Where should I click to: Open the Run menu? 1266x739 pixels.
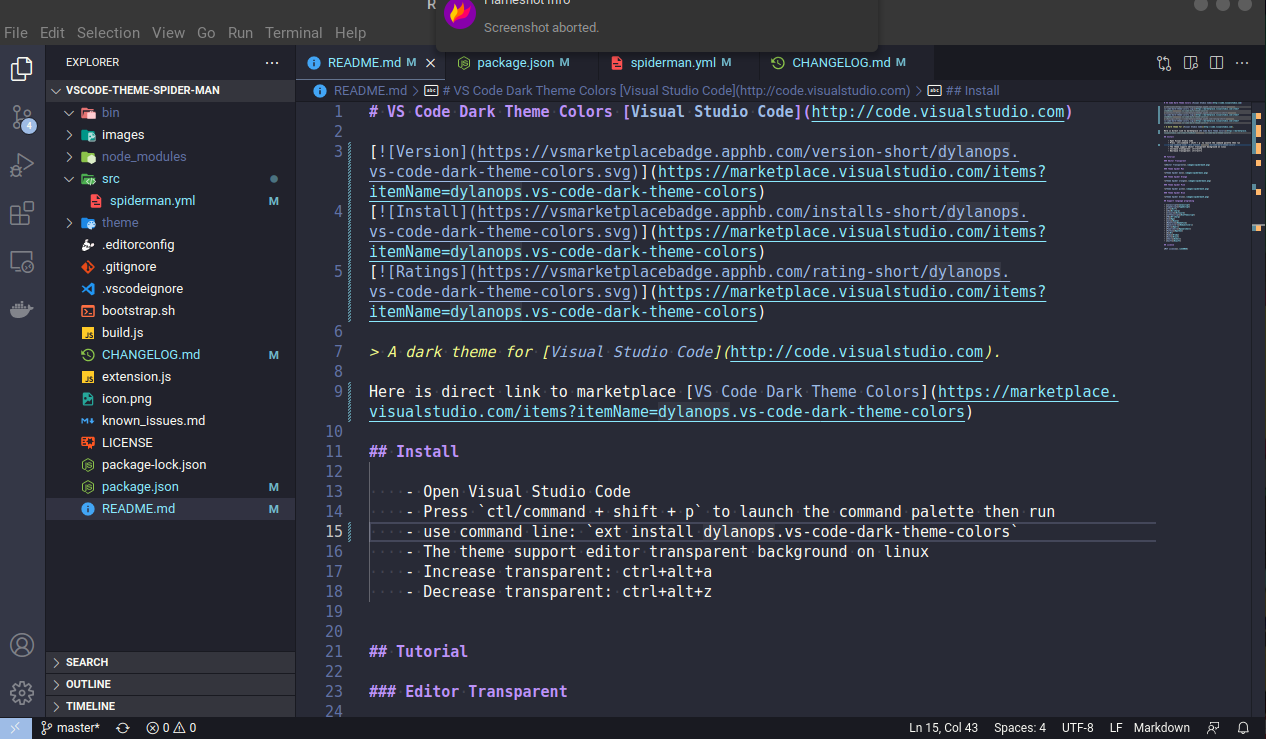240,33
